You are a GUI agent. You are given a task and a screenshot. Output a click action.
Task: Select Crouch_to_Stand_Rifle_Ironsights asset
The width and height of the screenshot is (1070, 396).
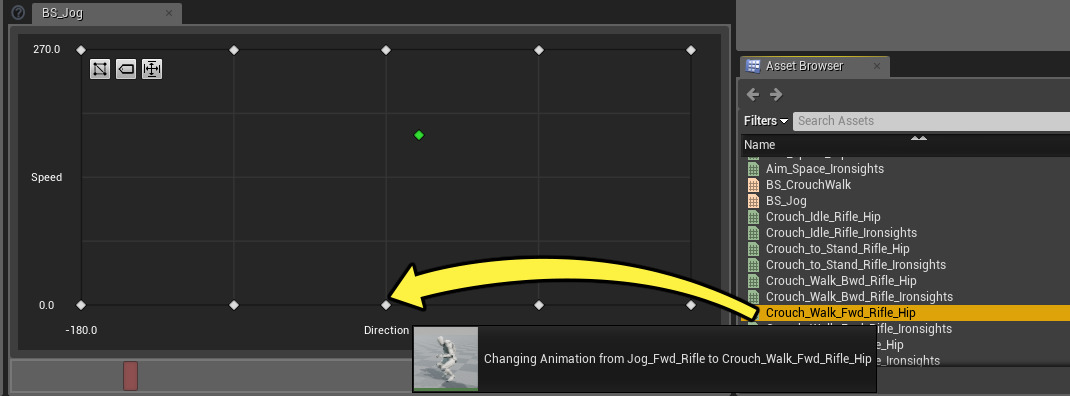[x=856, y=264]
